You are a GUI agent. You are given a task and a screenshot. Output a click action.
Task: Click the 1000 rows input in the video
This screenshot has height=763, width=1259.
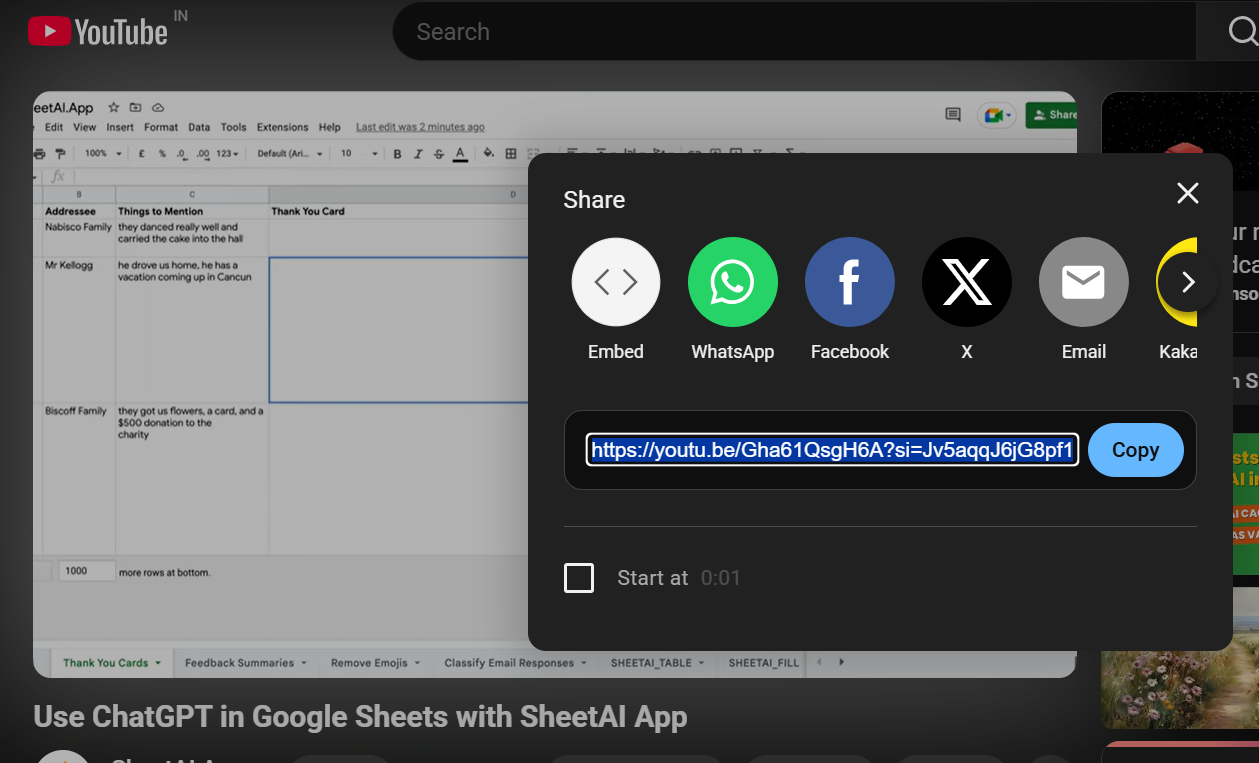tap(85, 571)
